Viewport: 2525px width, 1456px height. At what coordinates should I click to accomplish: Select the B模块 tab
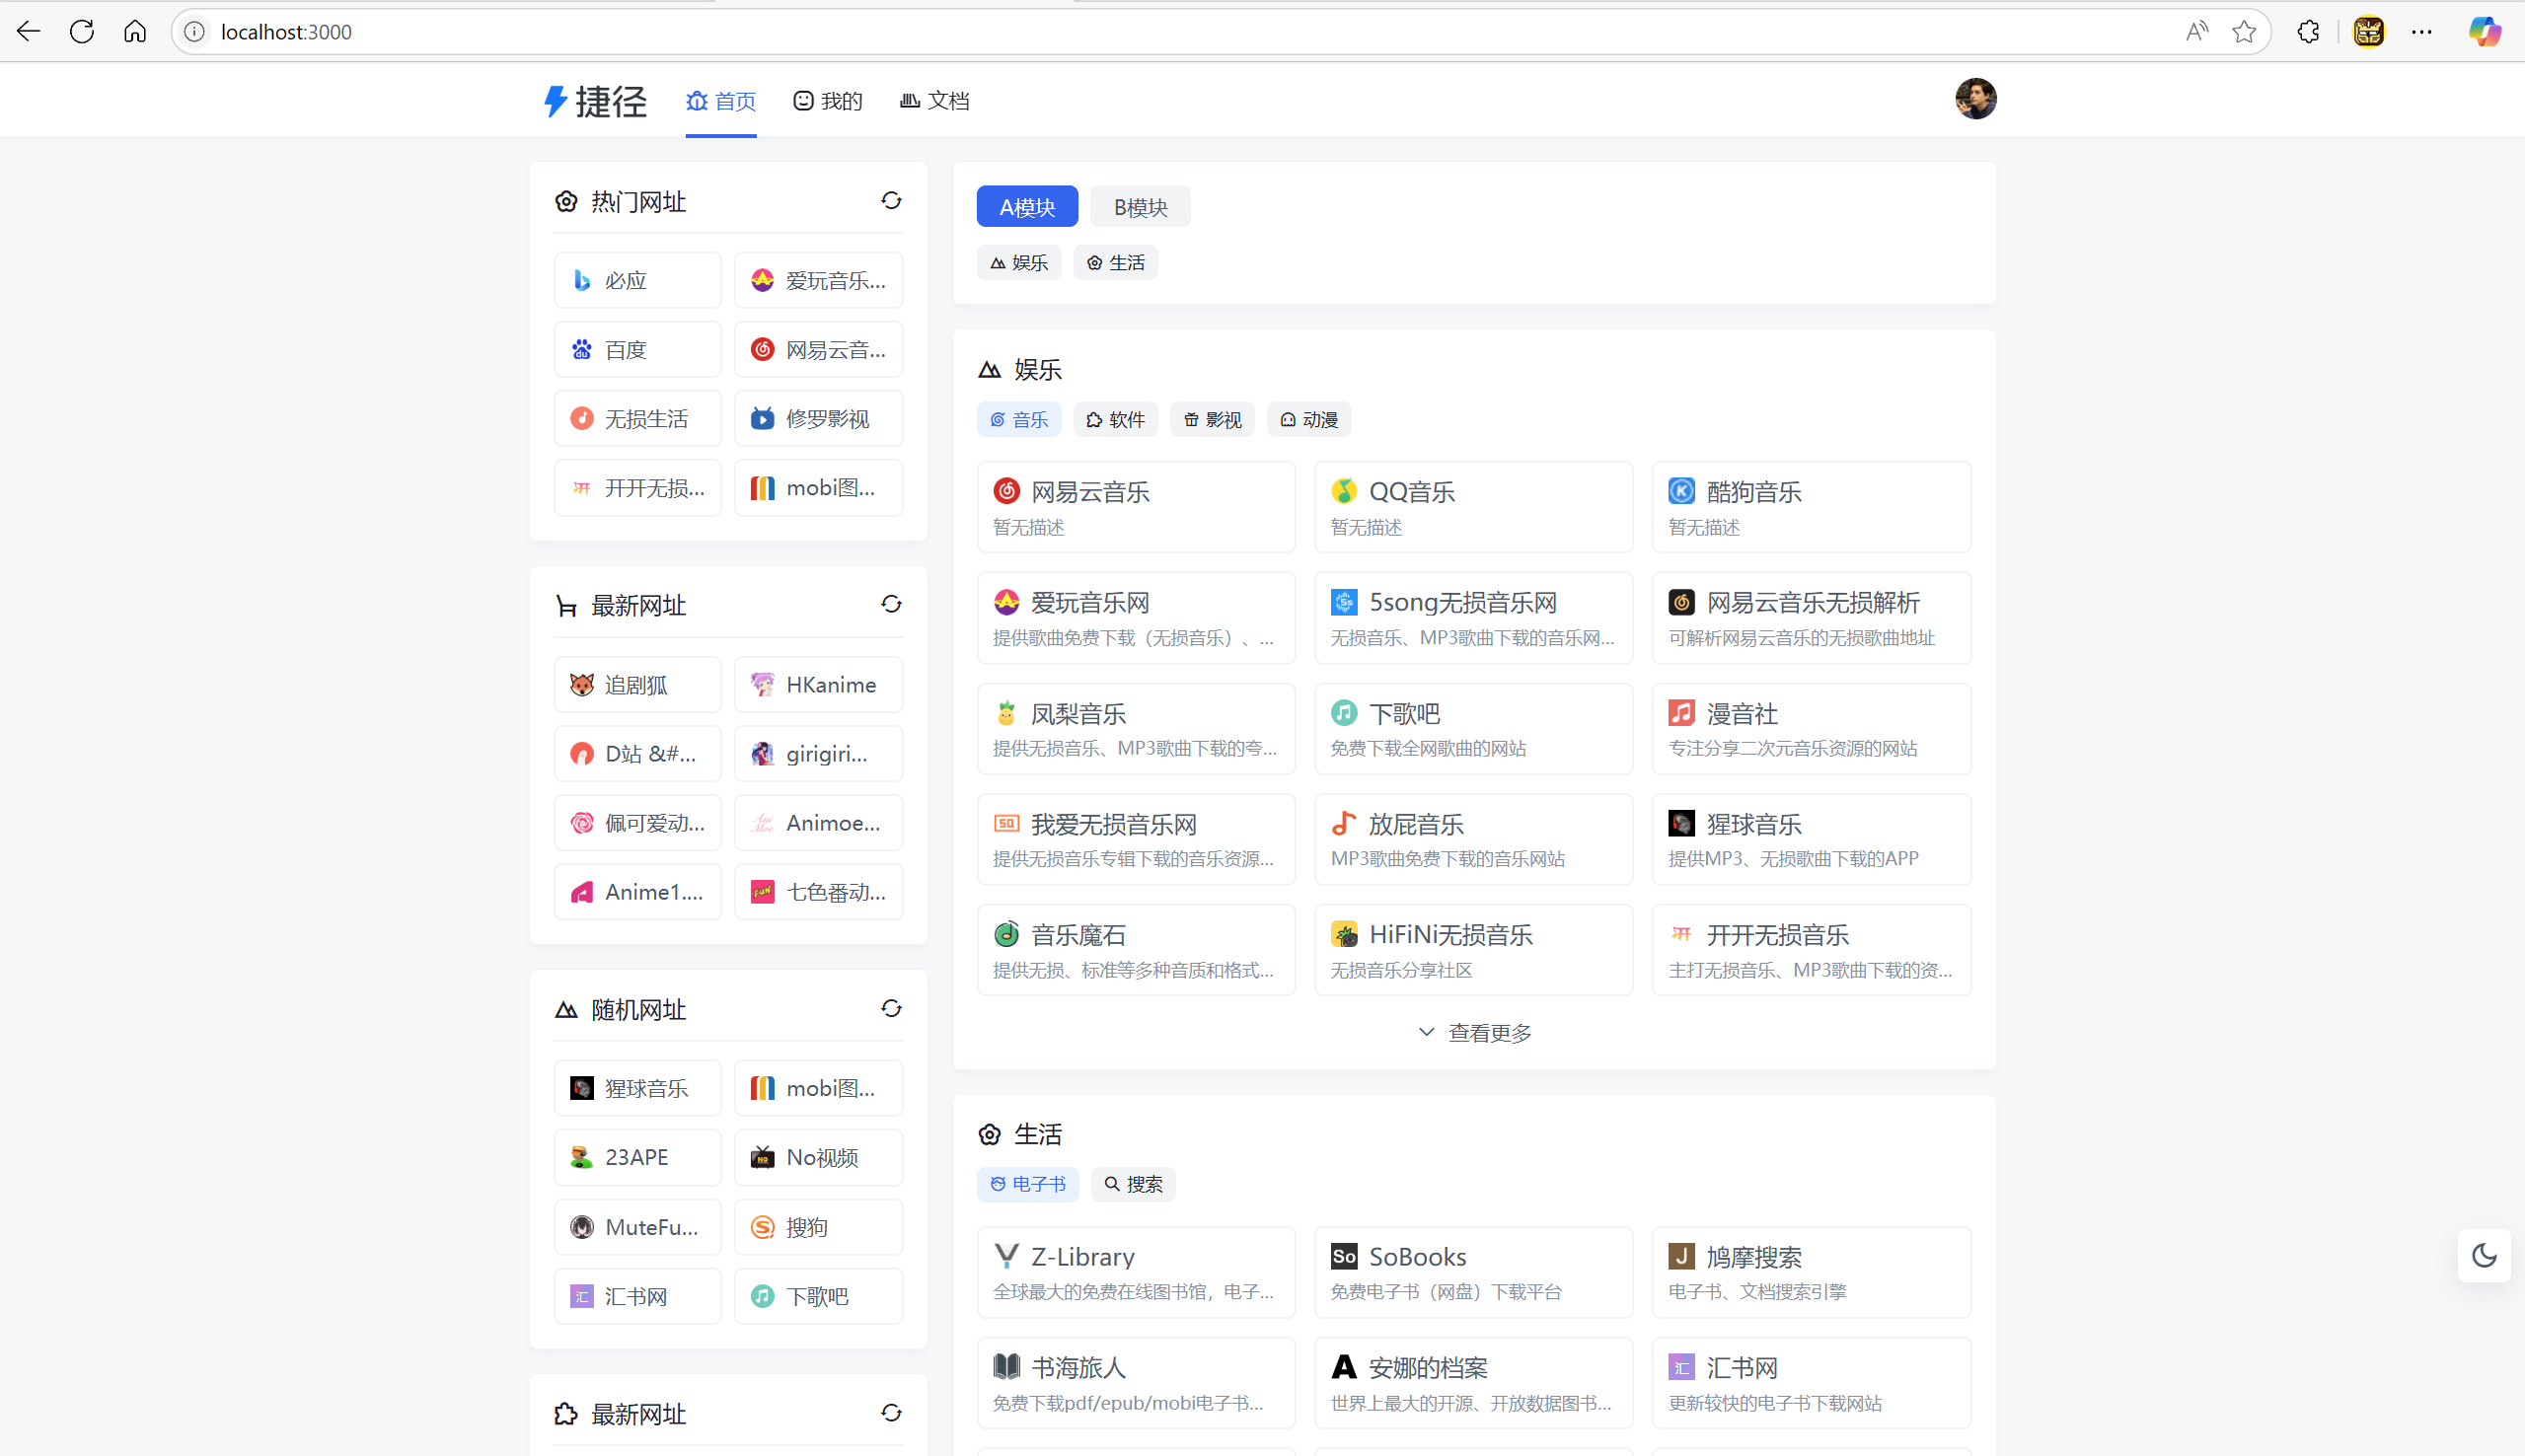(x=1140, y=207)
